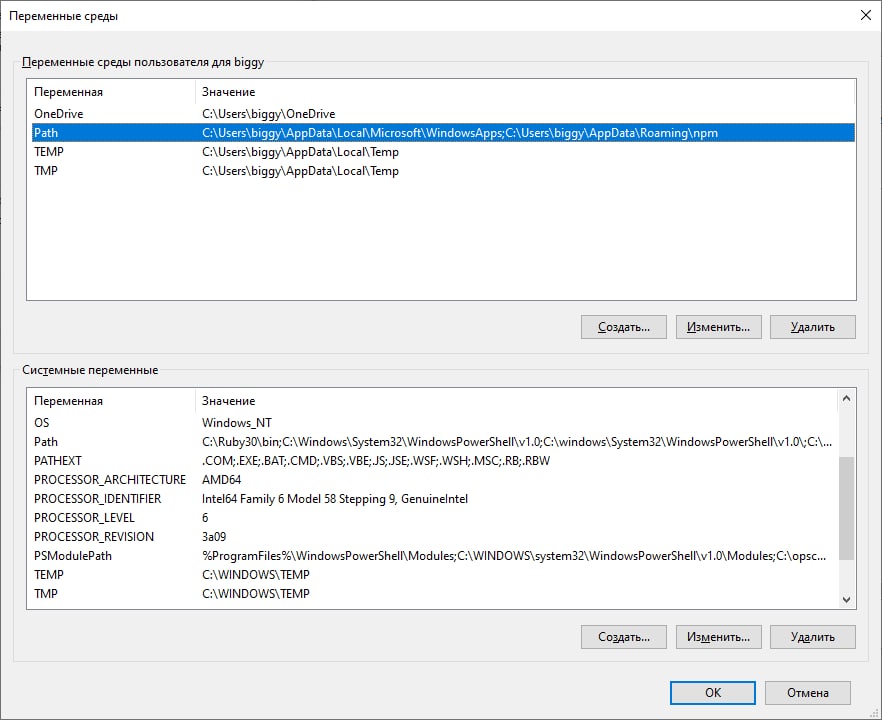Image resolution: width=882 pixels, height=720 pixels.
Task: Click Изменить in user variables section
Action: coord(718,327)
